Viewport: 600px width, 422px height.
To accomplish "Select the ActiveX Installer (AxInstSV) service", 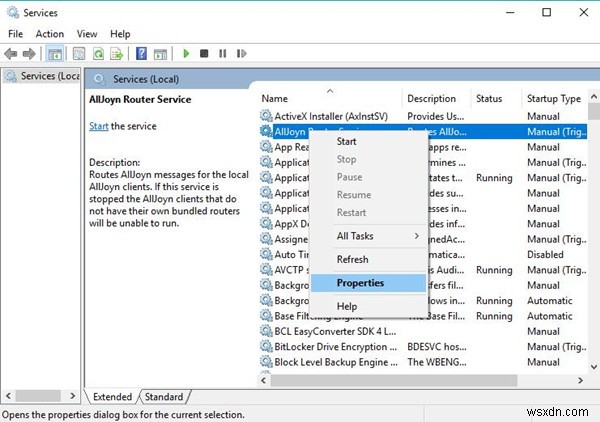I will pyautogui.click(x=331, y=116).
